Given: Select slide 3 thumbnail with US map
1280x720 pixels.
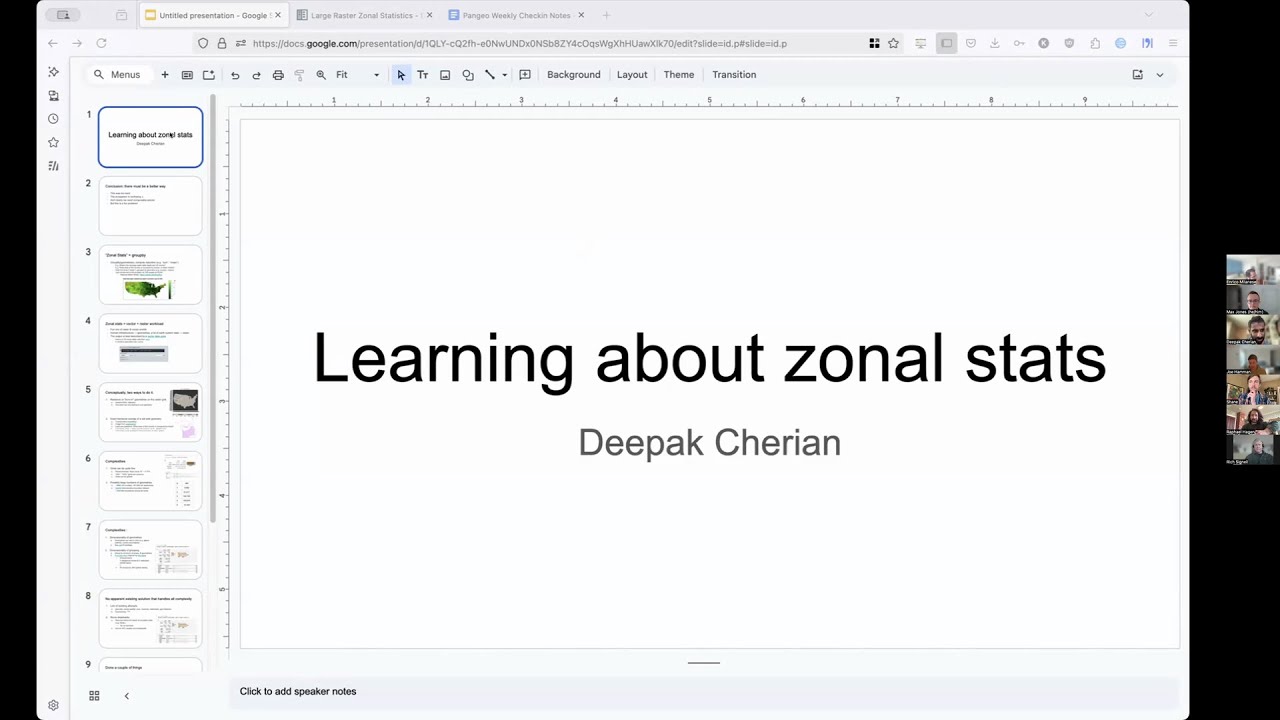Looking at the screenshot, I should point(150,275).
